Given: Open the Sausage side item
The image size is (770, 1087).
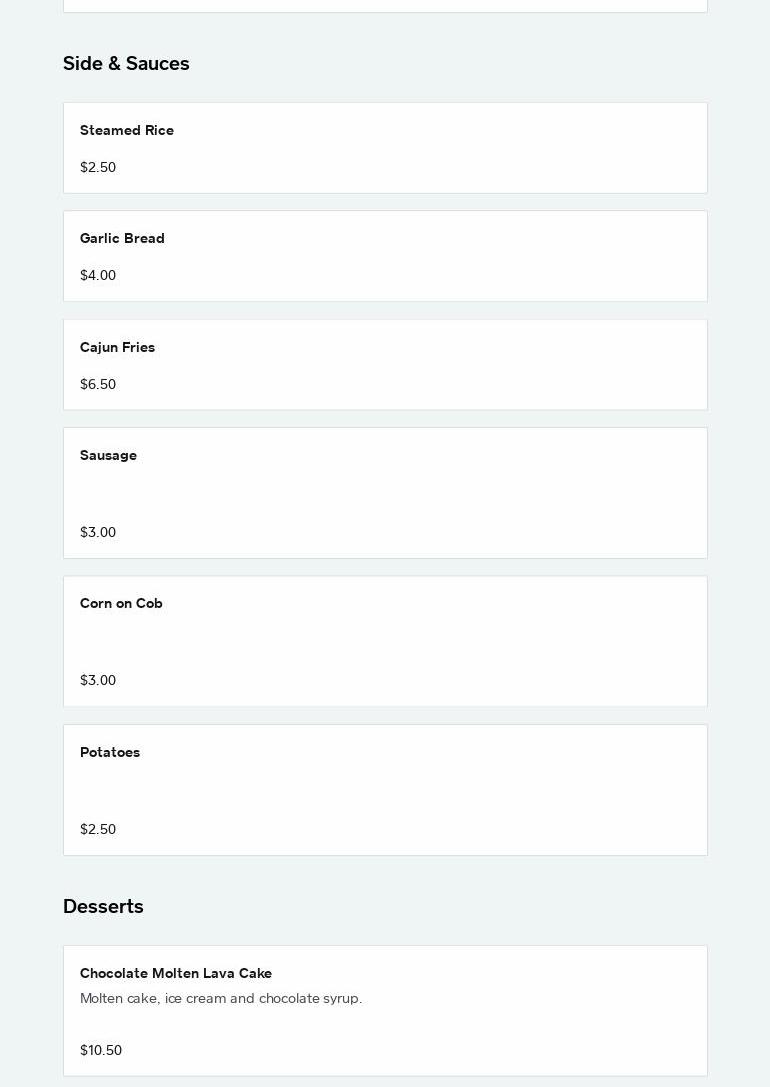Looking at the screenshot, I should point(108,456).
